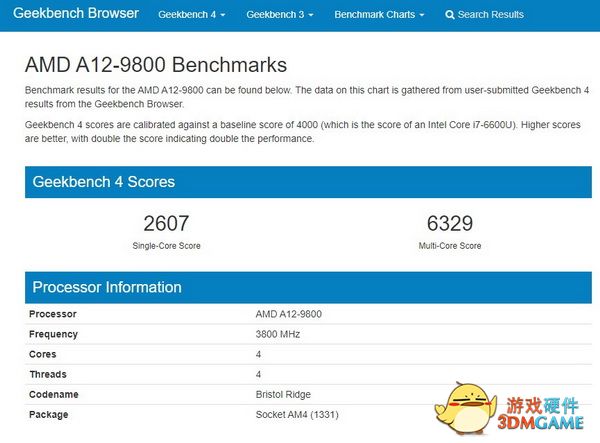Viewport: 600px width, 443px height.
Task: Select the multi-core score 6329
Action: (x=450, y=223)
